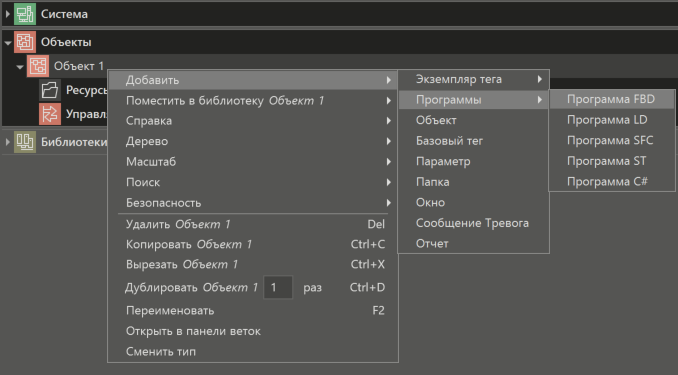Select the Библиотеки tree label

click(74, 142)
